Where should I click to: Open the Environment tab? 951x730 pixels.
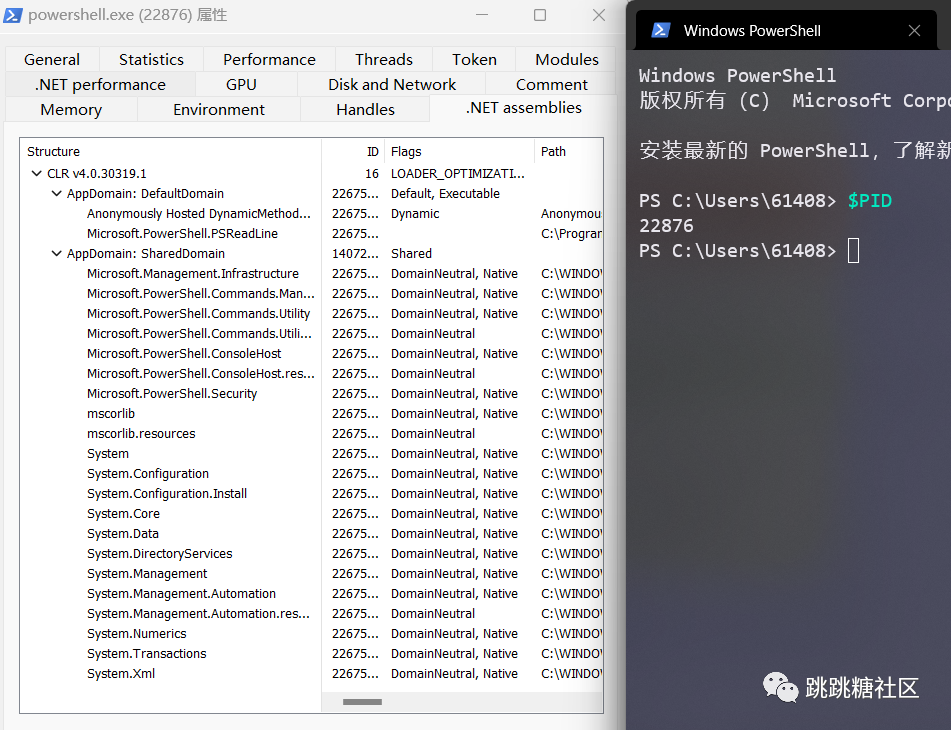click(x=218, y=109)
